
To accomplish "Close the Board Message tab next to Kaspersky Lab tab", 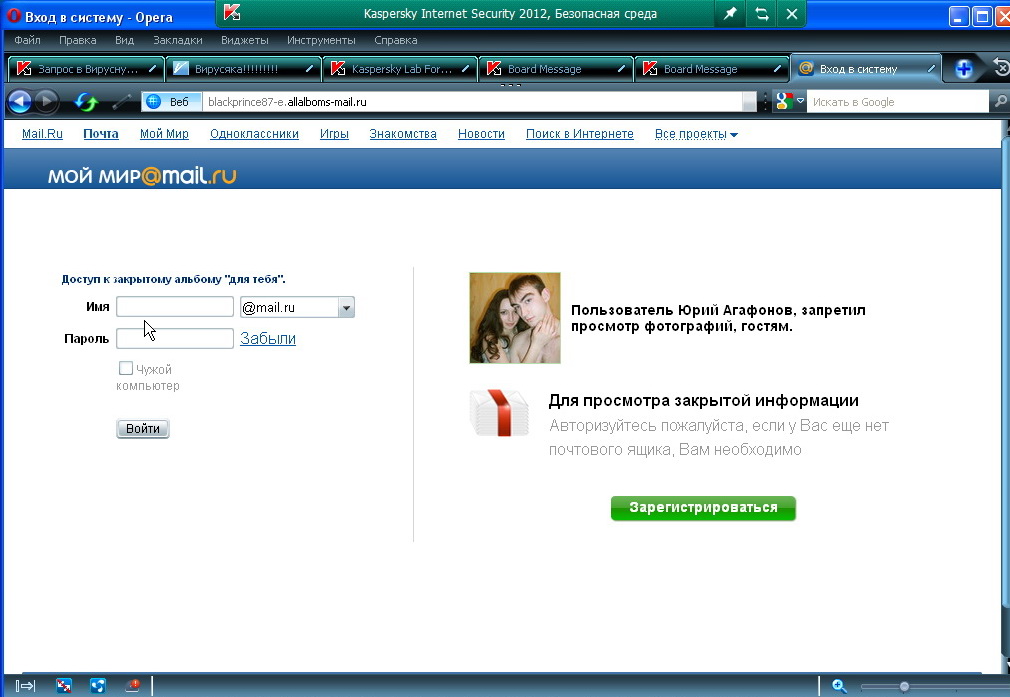I will coord(621,68).
